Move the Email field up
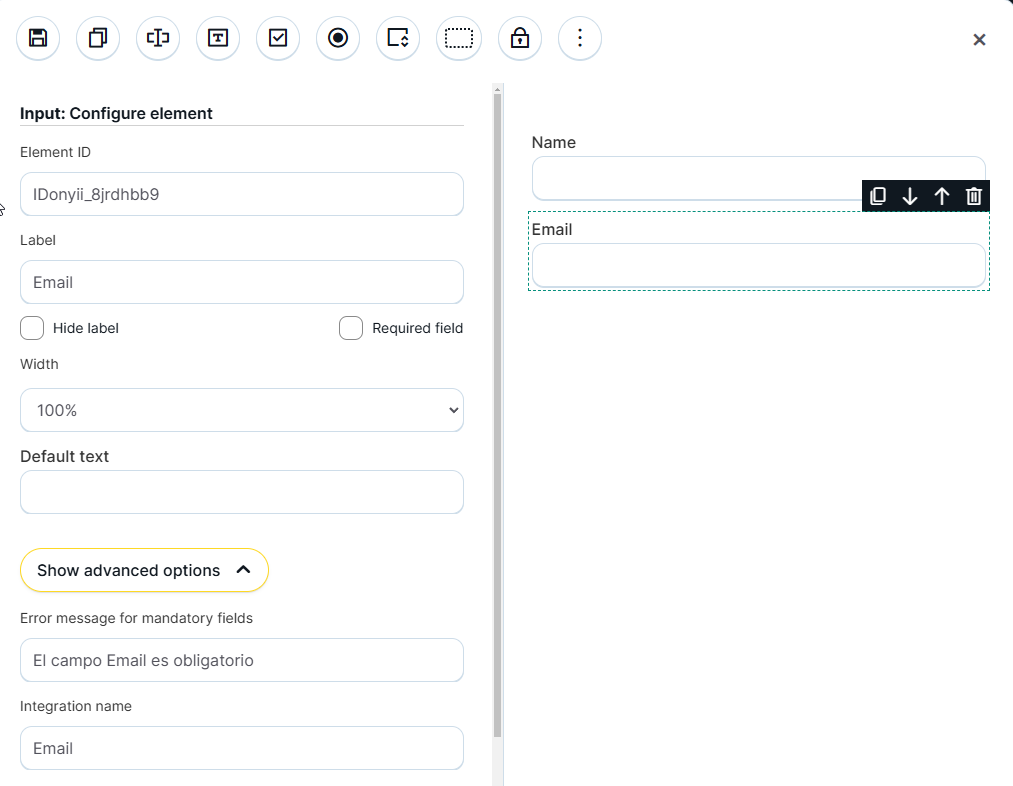The image size is (1013, 786). tap(942, 196)
